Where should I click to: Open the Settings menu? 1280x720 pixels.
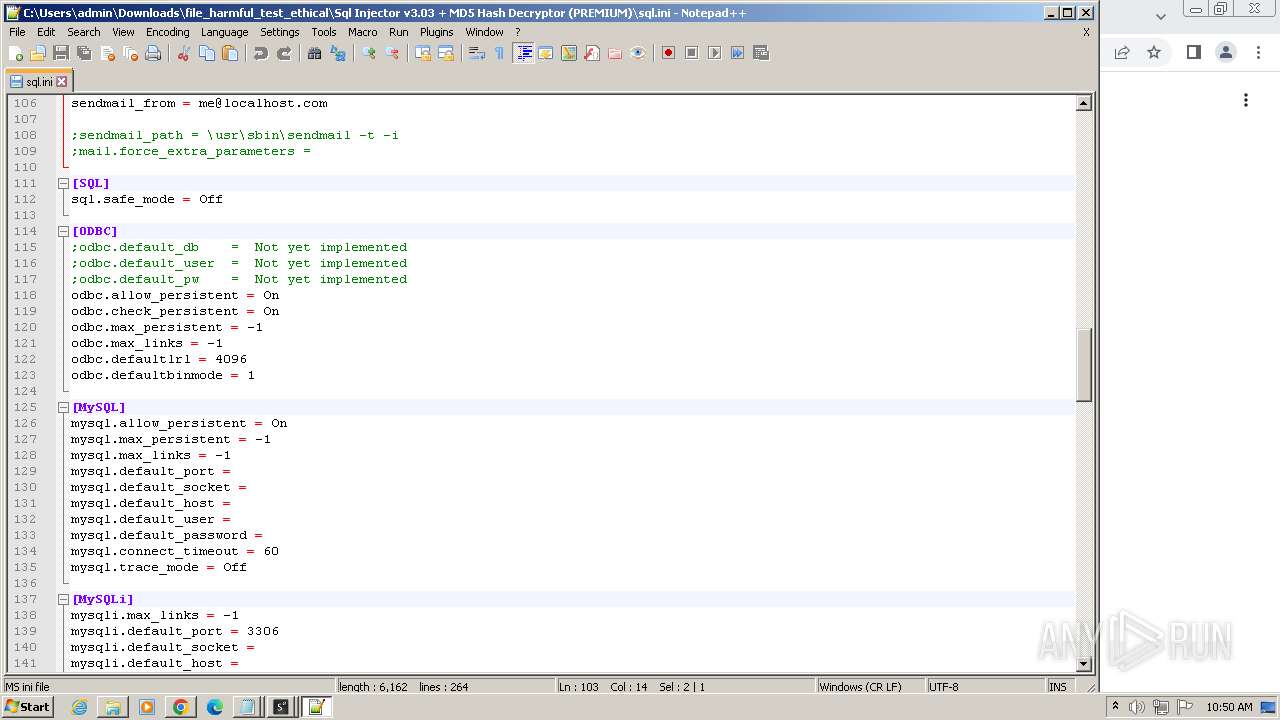[279, 32]
